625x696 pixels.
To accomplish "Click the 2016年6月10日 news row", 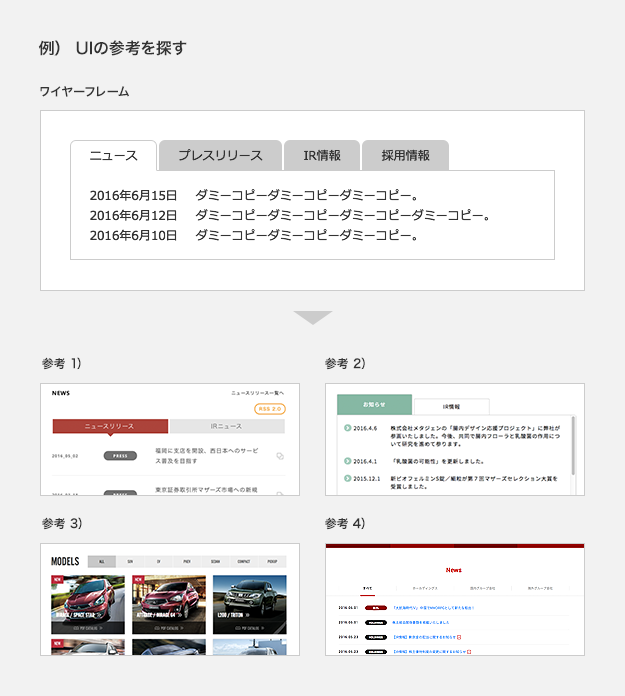I will (x=254, y=235).
